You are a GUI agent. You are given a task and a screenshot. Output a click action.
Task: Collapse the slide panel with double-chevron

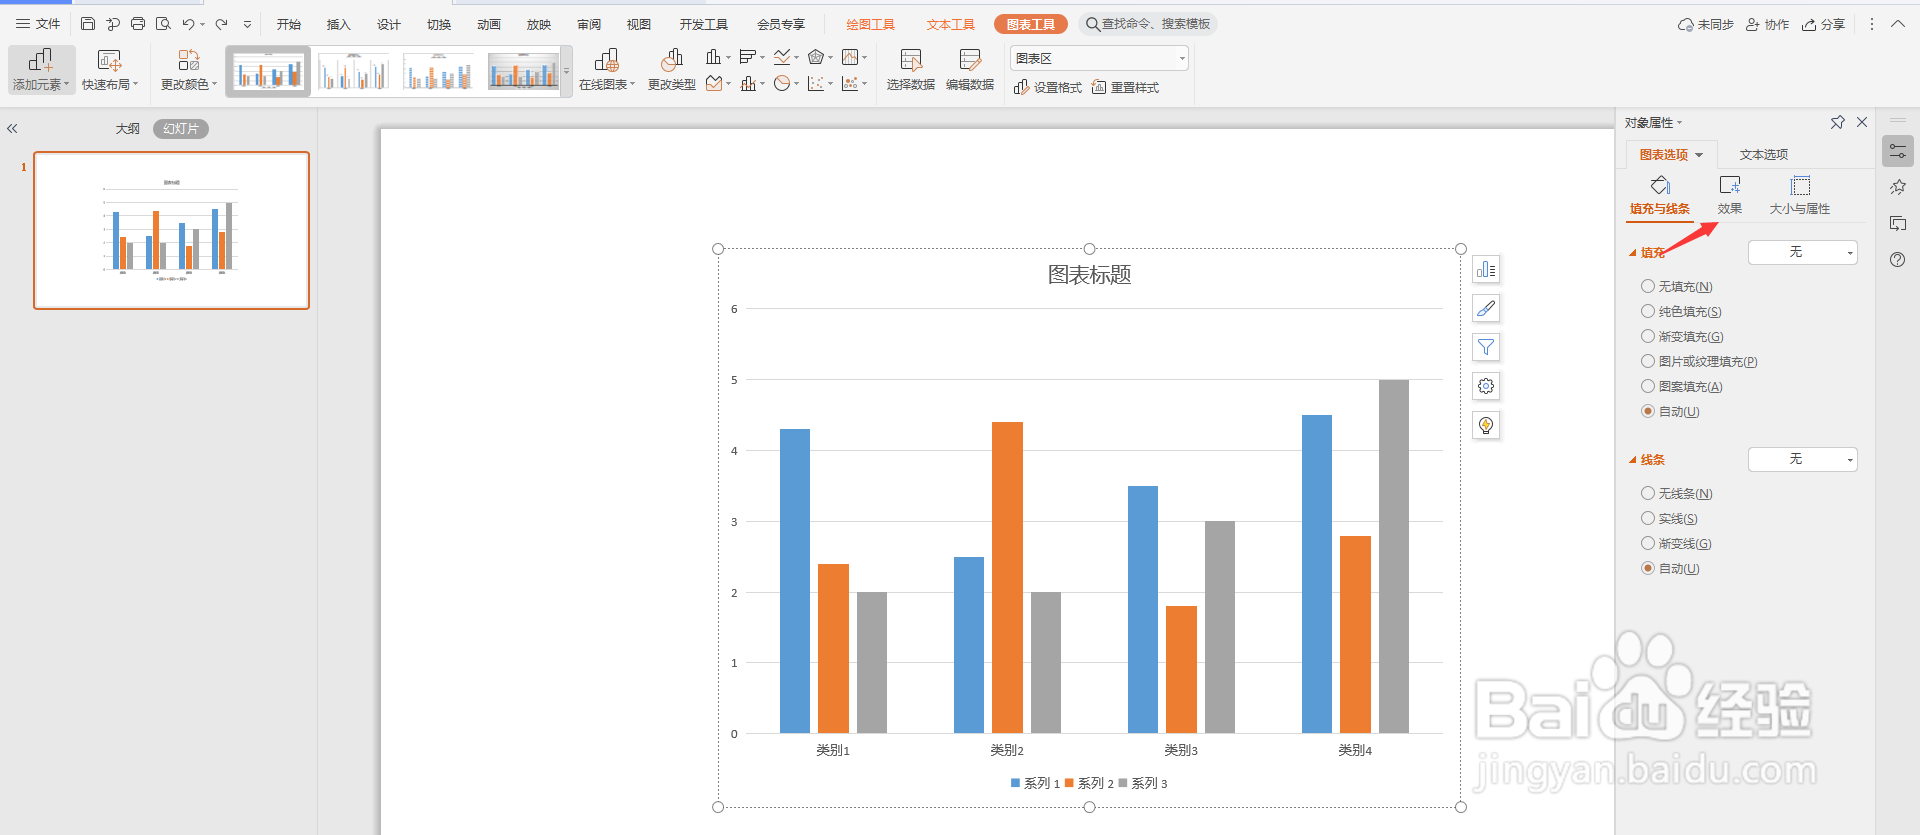(13, 129)
